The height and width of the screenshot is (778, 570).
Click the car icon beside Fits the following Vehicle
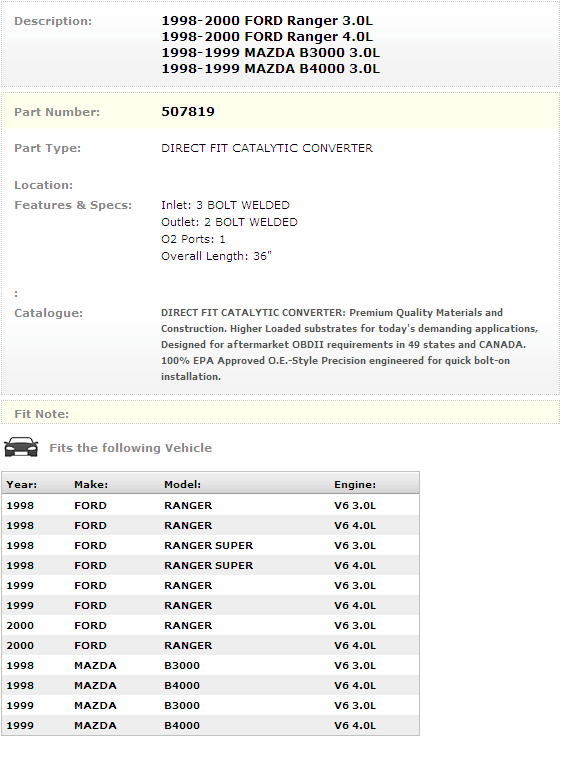[x=21, y=447]
